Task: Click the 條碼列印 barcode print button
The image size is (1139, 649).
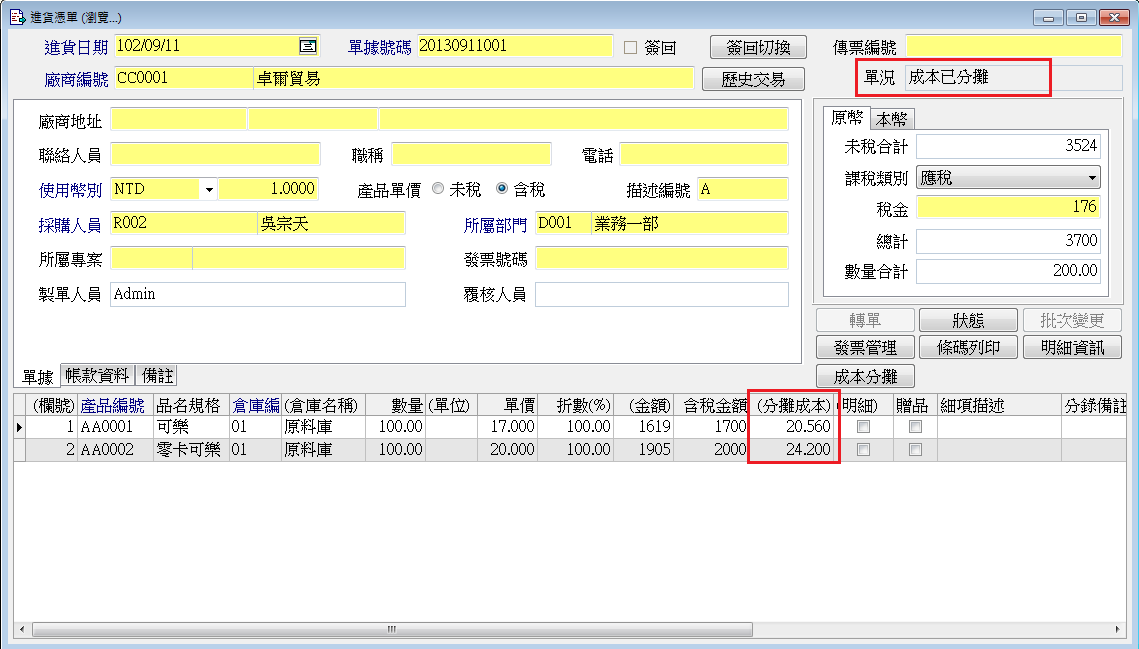Action: [x=967, y=347]
